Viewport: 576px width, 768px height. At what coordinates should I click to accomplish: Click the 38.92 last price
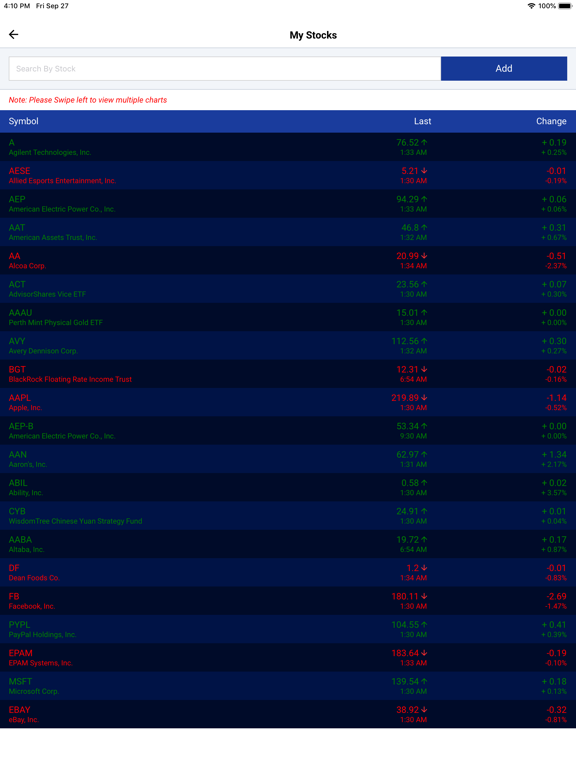(x=408, y=710)
